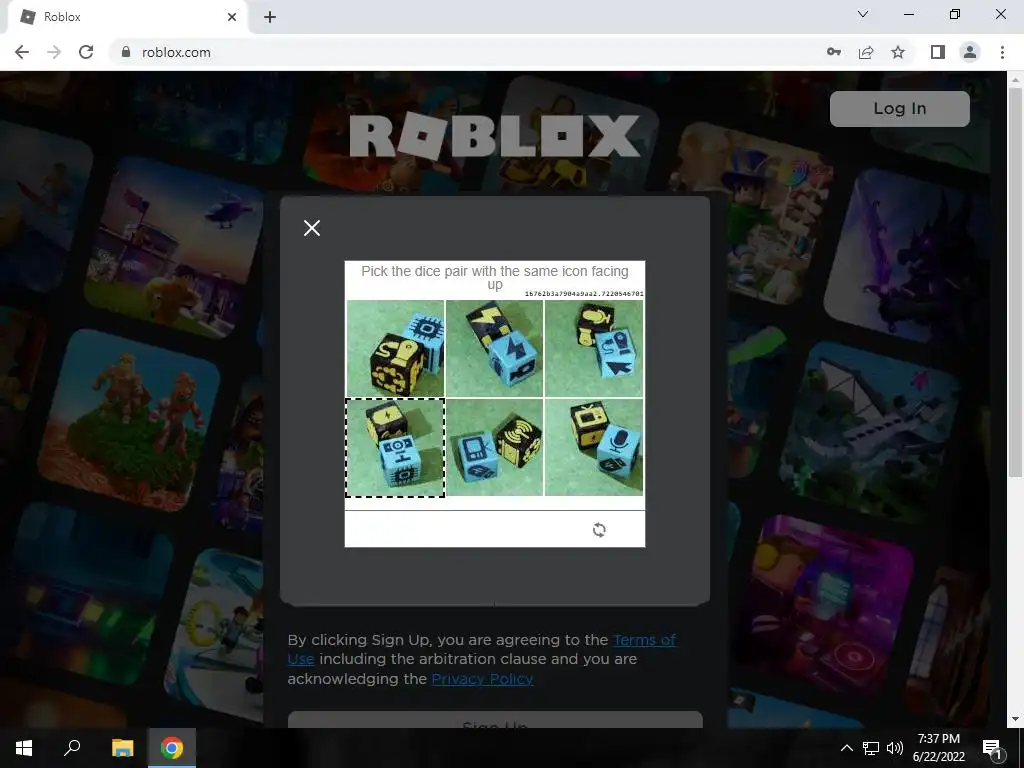The height and width of the screenshot is (768, 1024).
Task: Open the Chrome profile avatar menu
Action: [970, 52]
